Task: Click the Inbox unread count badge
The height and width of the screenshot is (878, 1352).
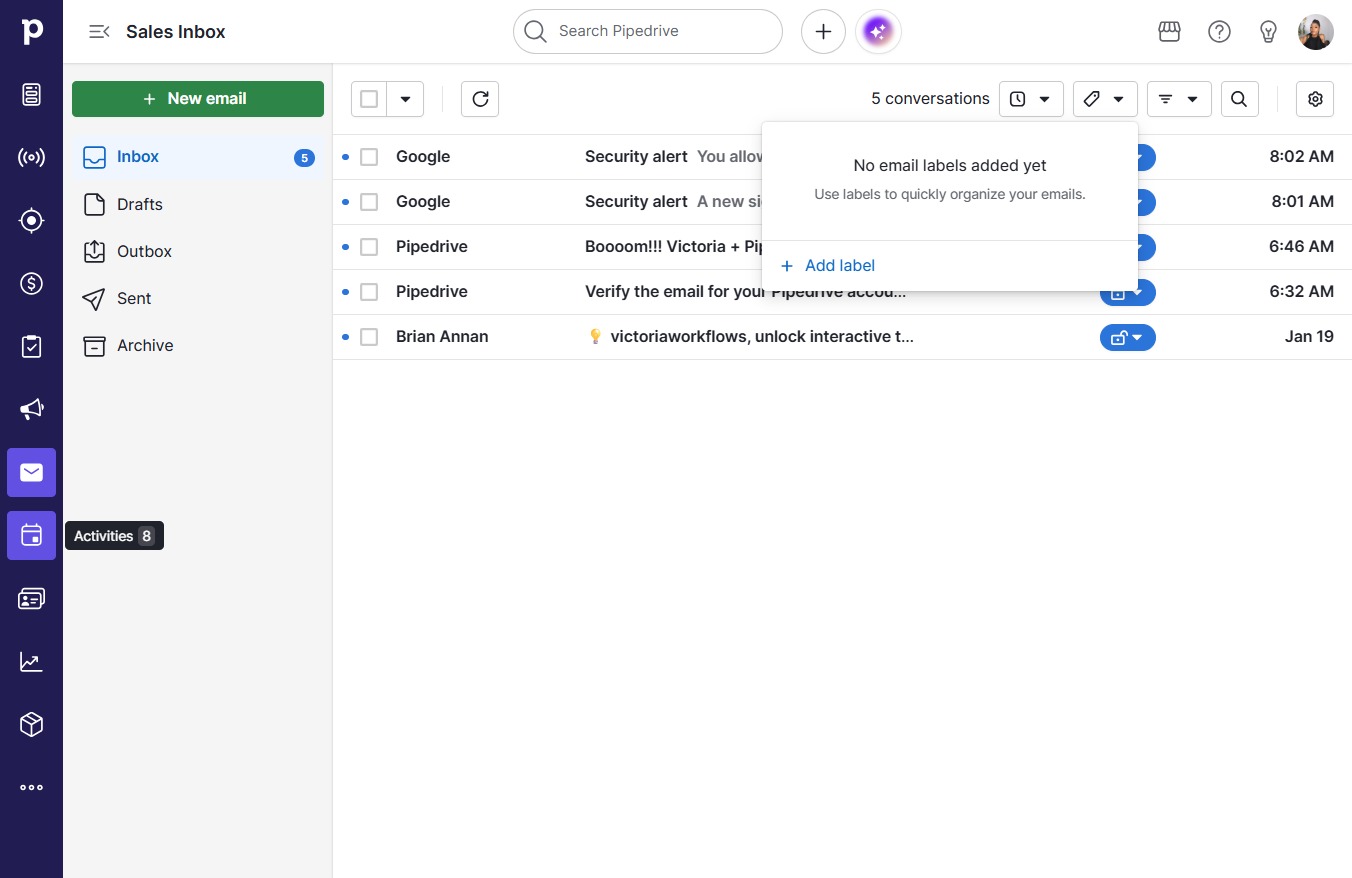Action: (304, 158)
